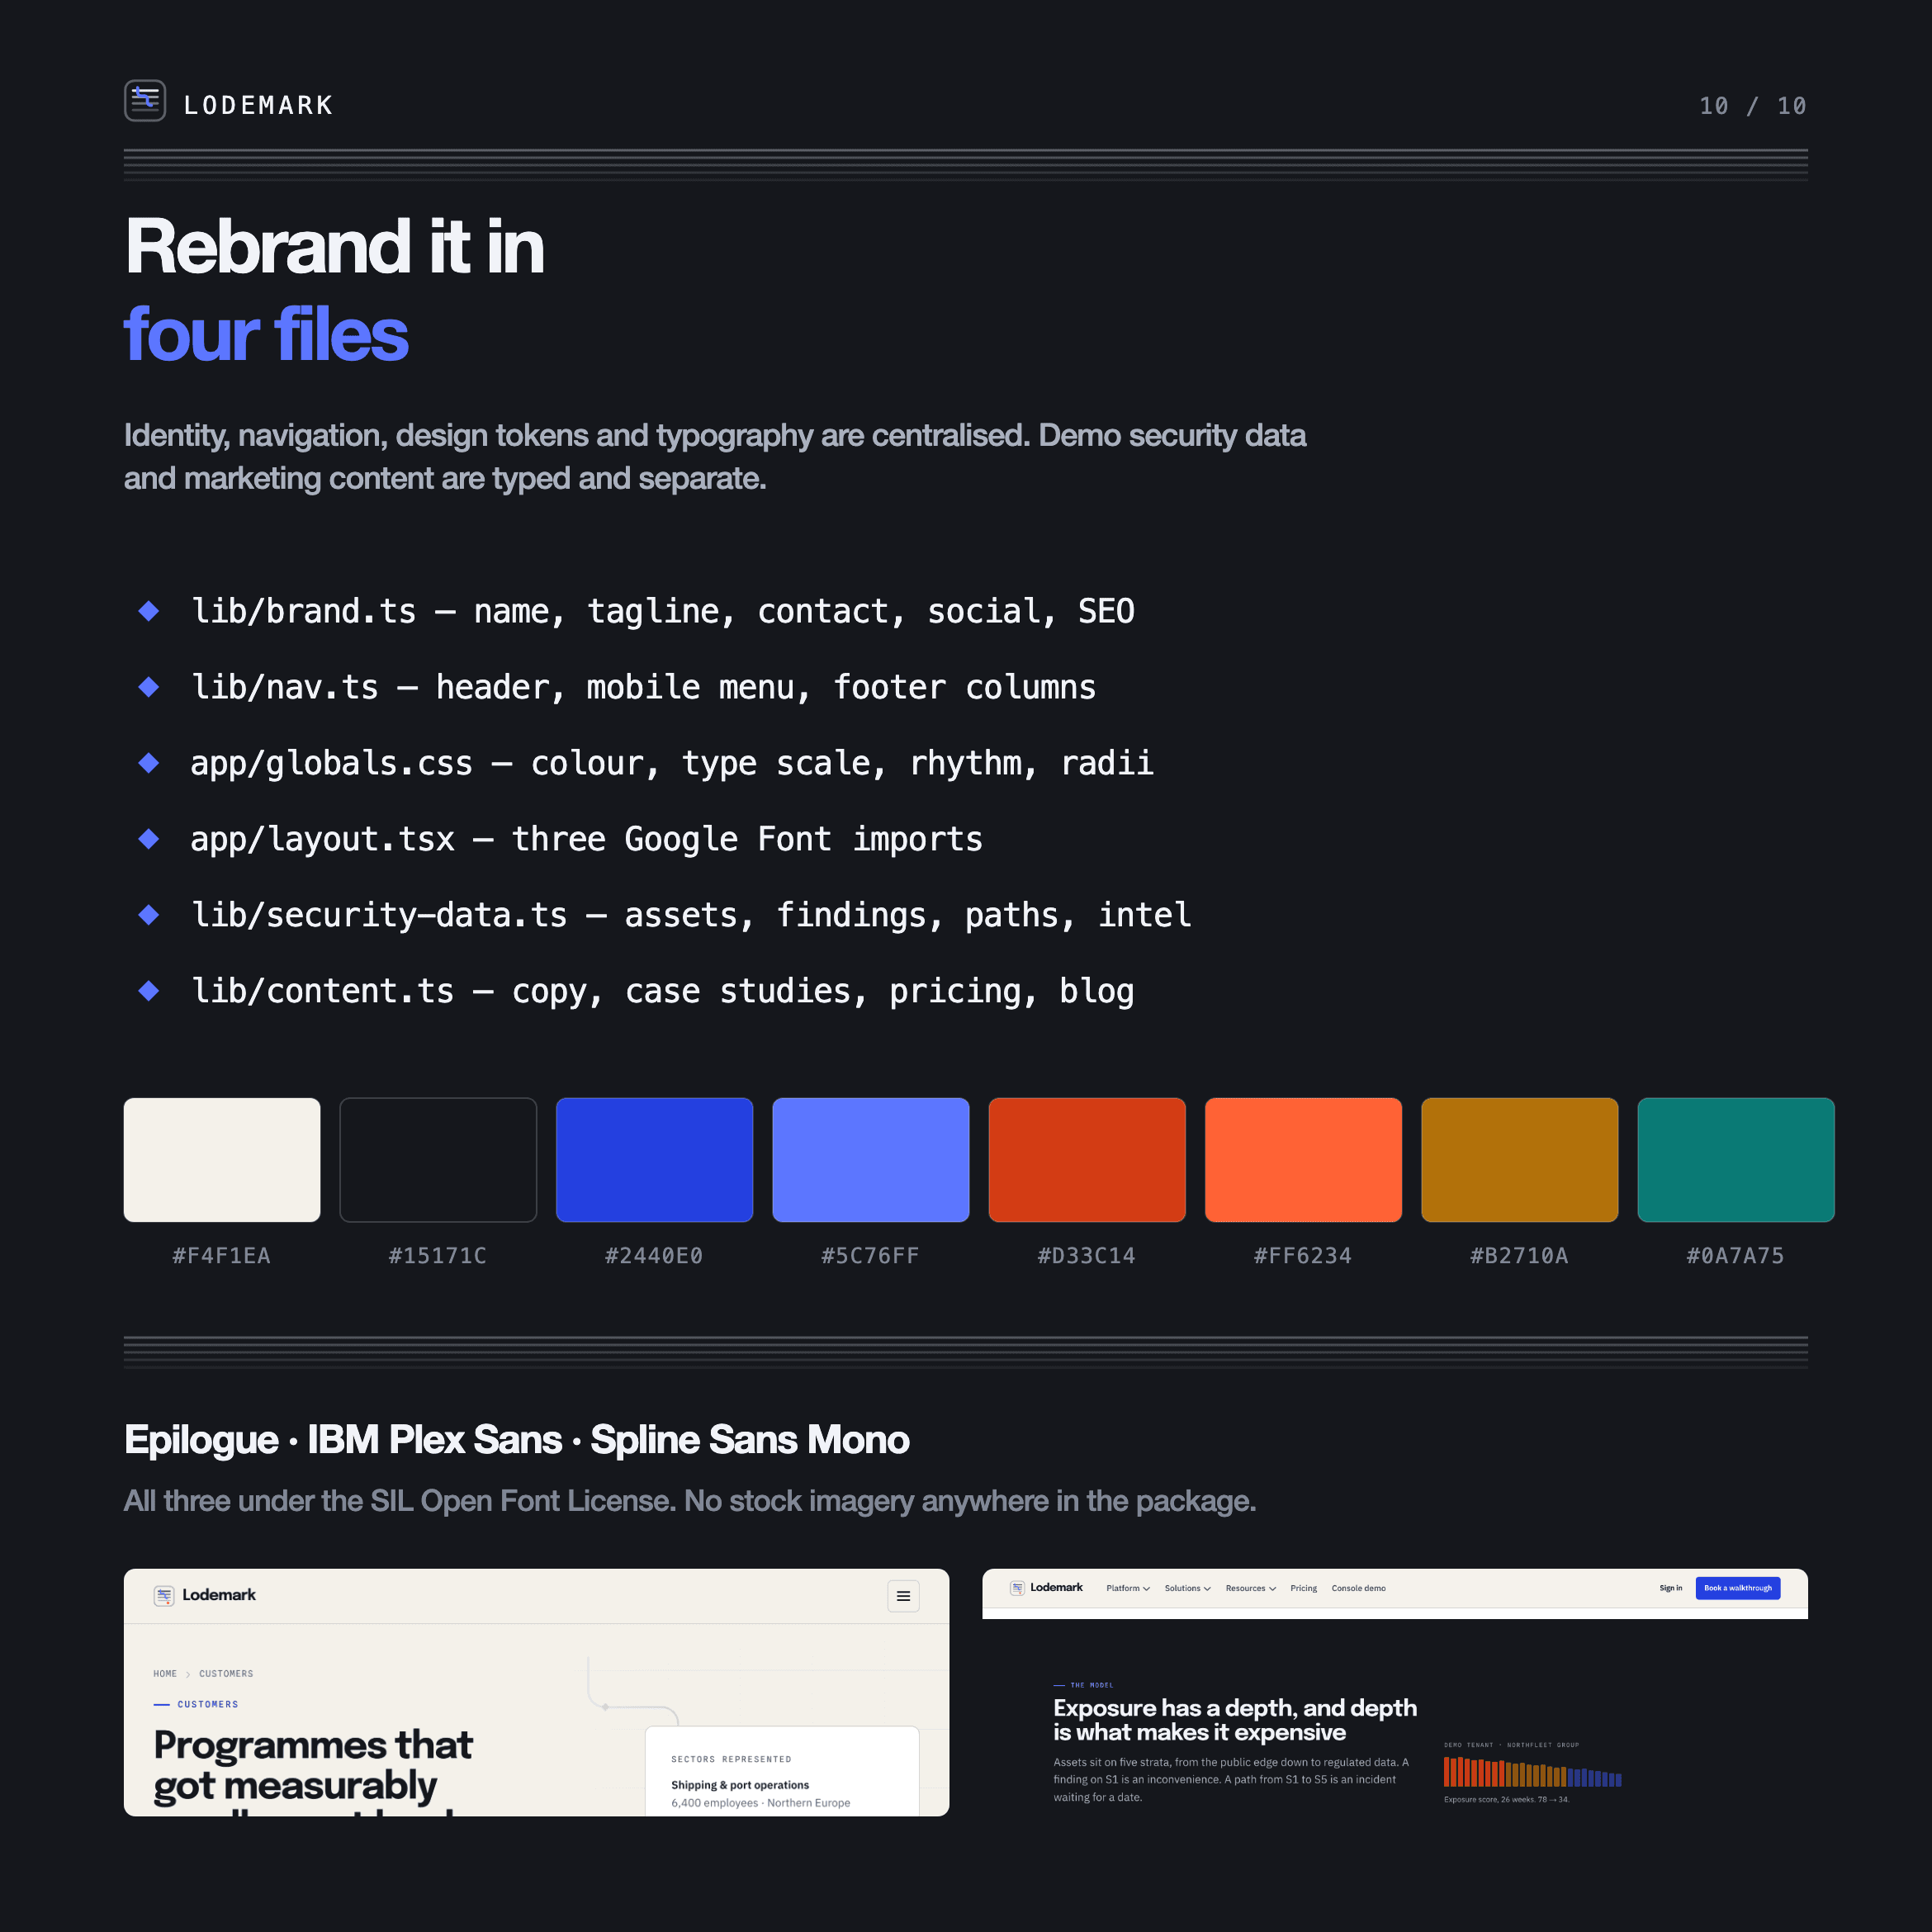Click the #2440E0 hex label
1932x1932 pixels.
(654, 1256)
